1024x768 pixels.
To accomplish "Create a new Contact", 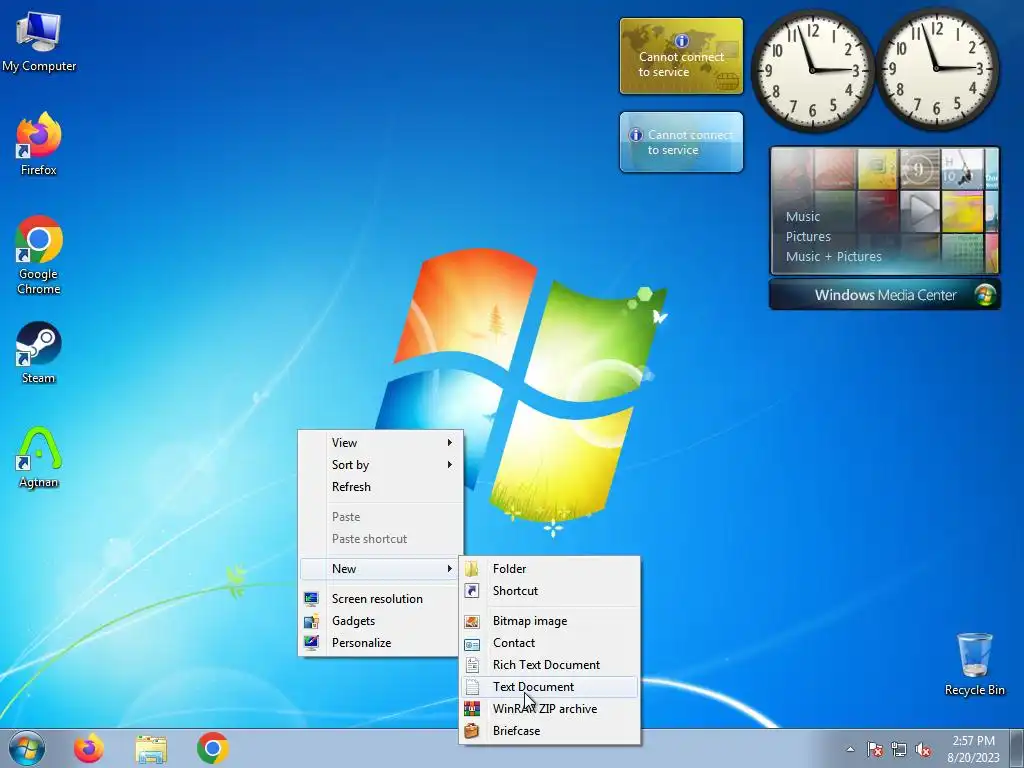I will coord(549,643).
